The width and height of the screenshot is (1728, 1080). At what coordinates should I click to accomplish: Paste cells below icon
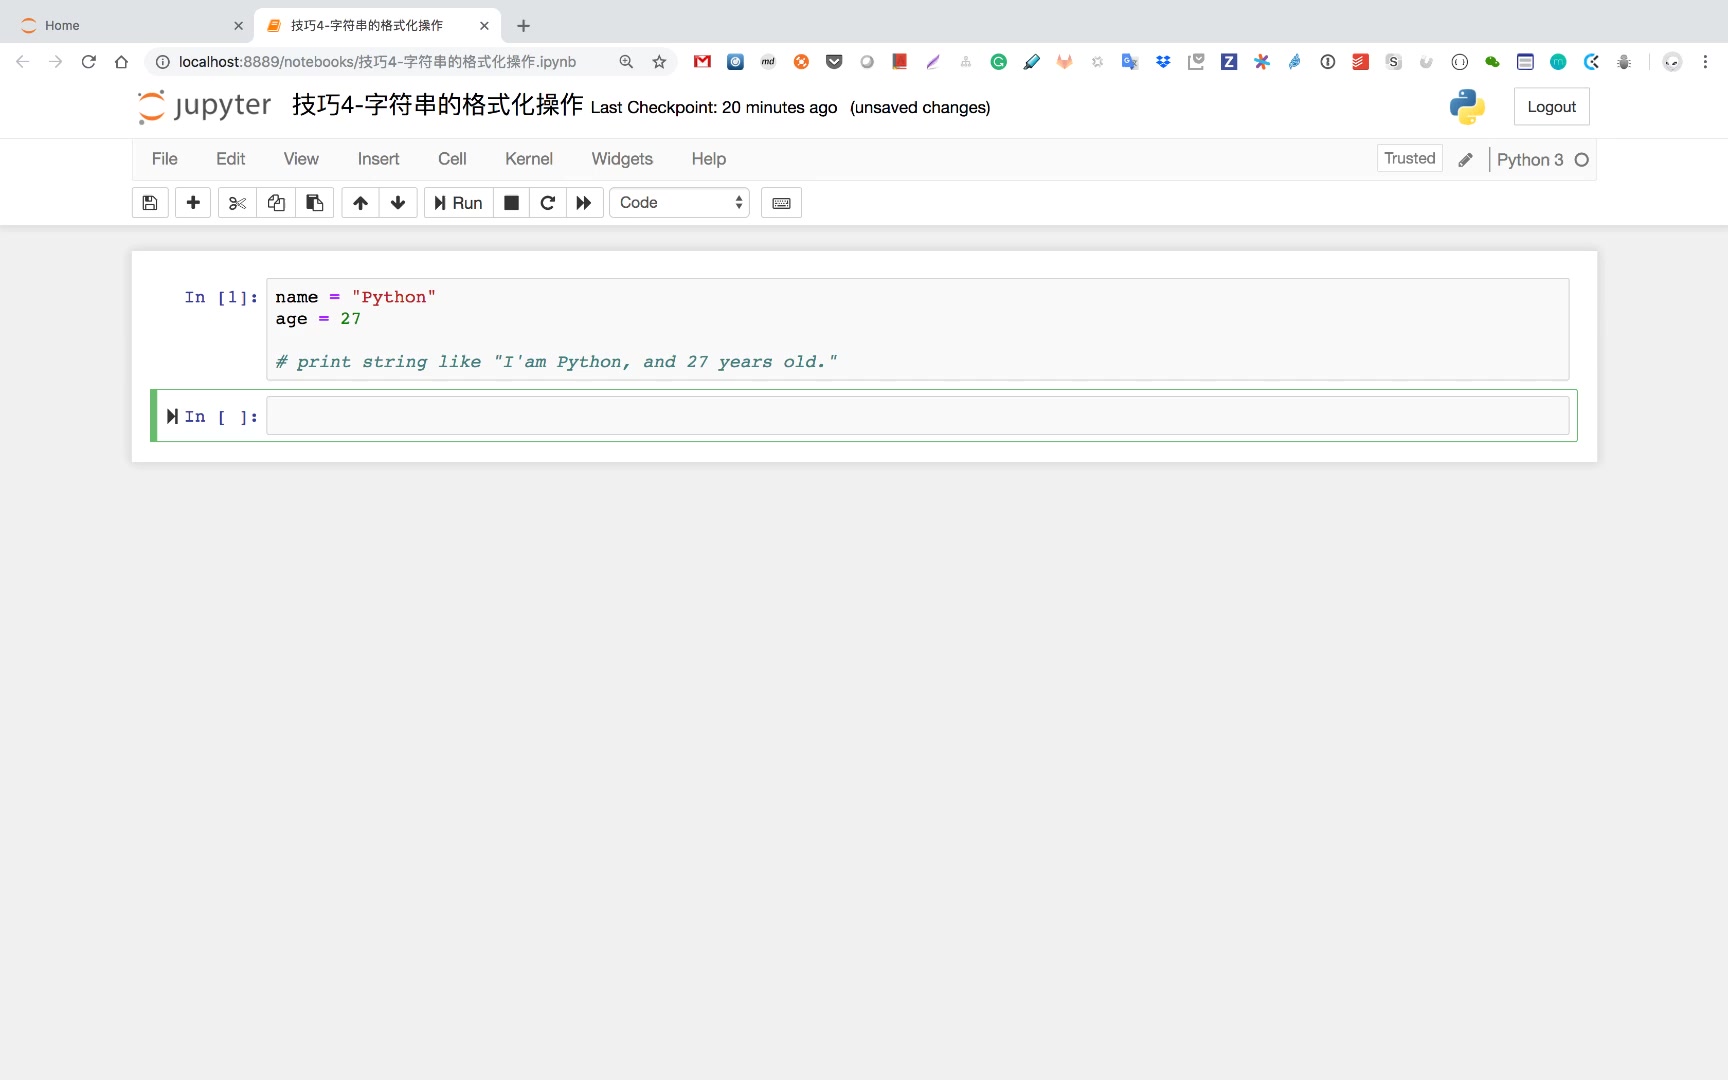pyautogui.click(x=314, y=203)
